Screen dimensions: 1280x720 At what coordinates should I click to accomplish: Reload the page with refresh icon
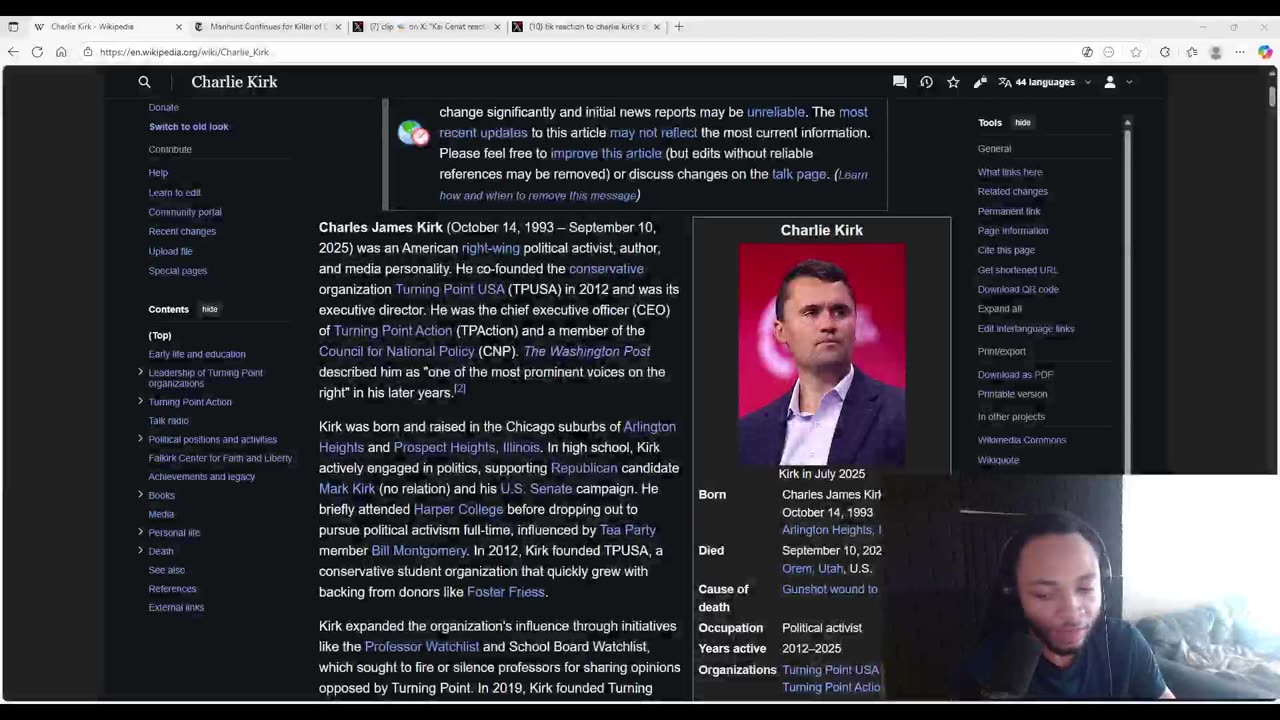coord(37,52)
